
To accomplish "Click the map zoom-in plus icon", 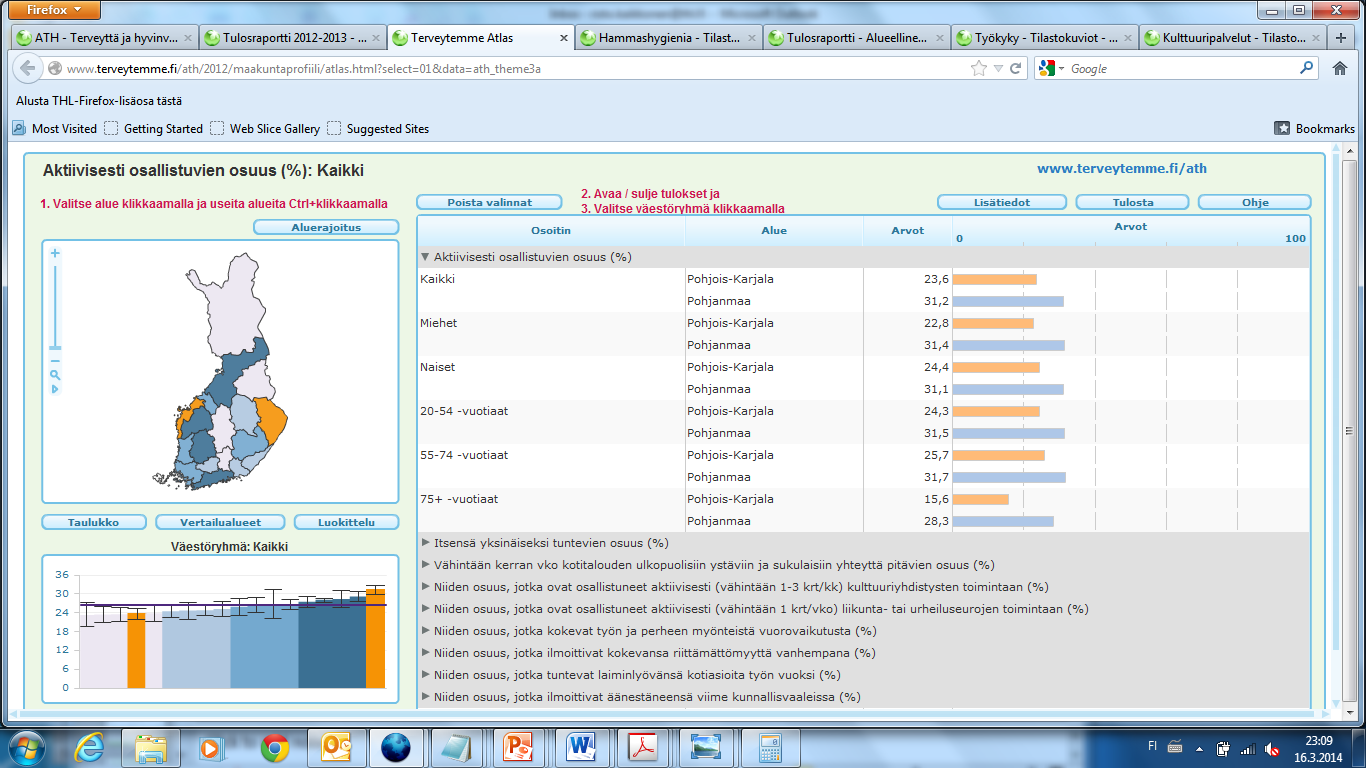I will (55, 254).
